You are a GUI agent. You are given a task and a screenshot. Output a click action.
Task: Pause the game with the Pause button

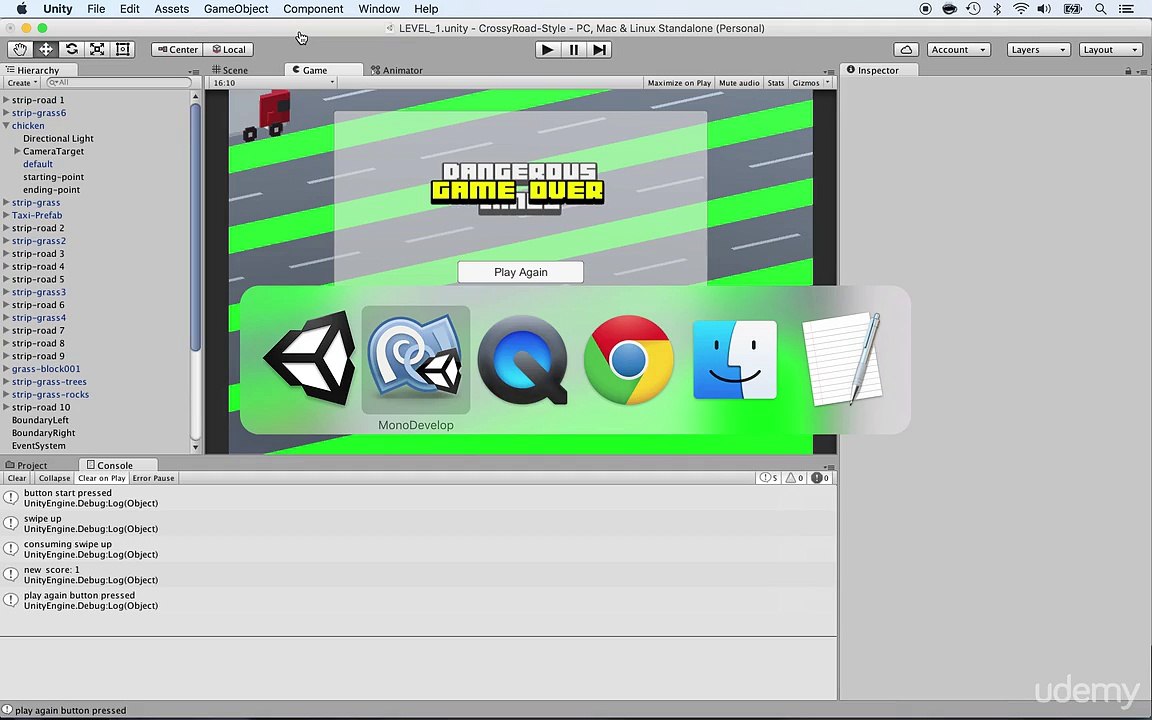pyautogui.click(x=573, y=49)
